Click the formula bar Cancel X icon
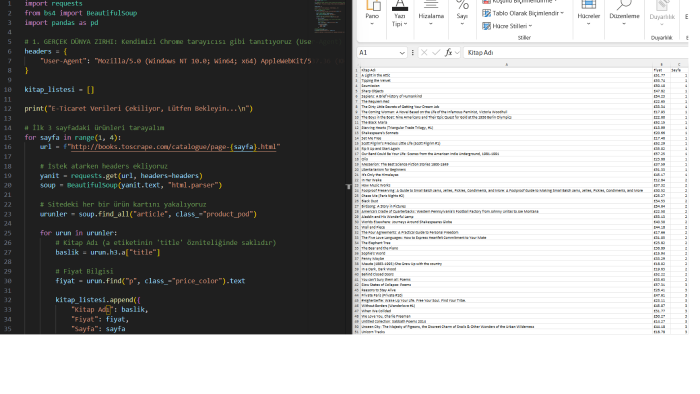The width and height of the screenshot is (700, 394). (424, 53)
